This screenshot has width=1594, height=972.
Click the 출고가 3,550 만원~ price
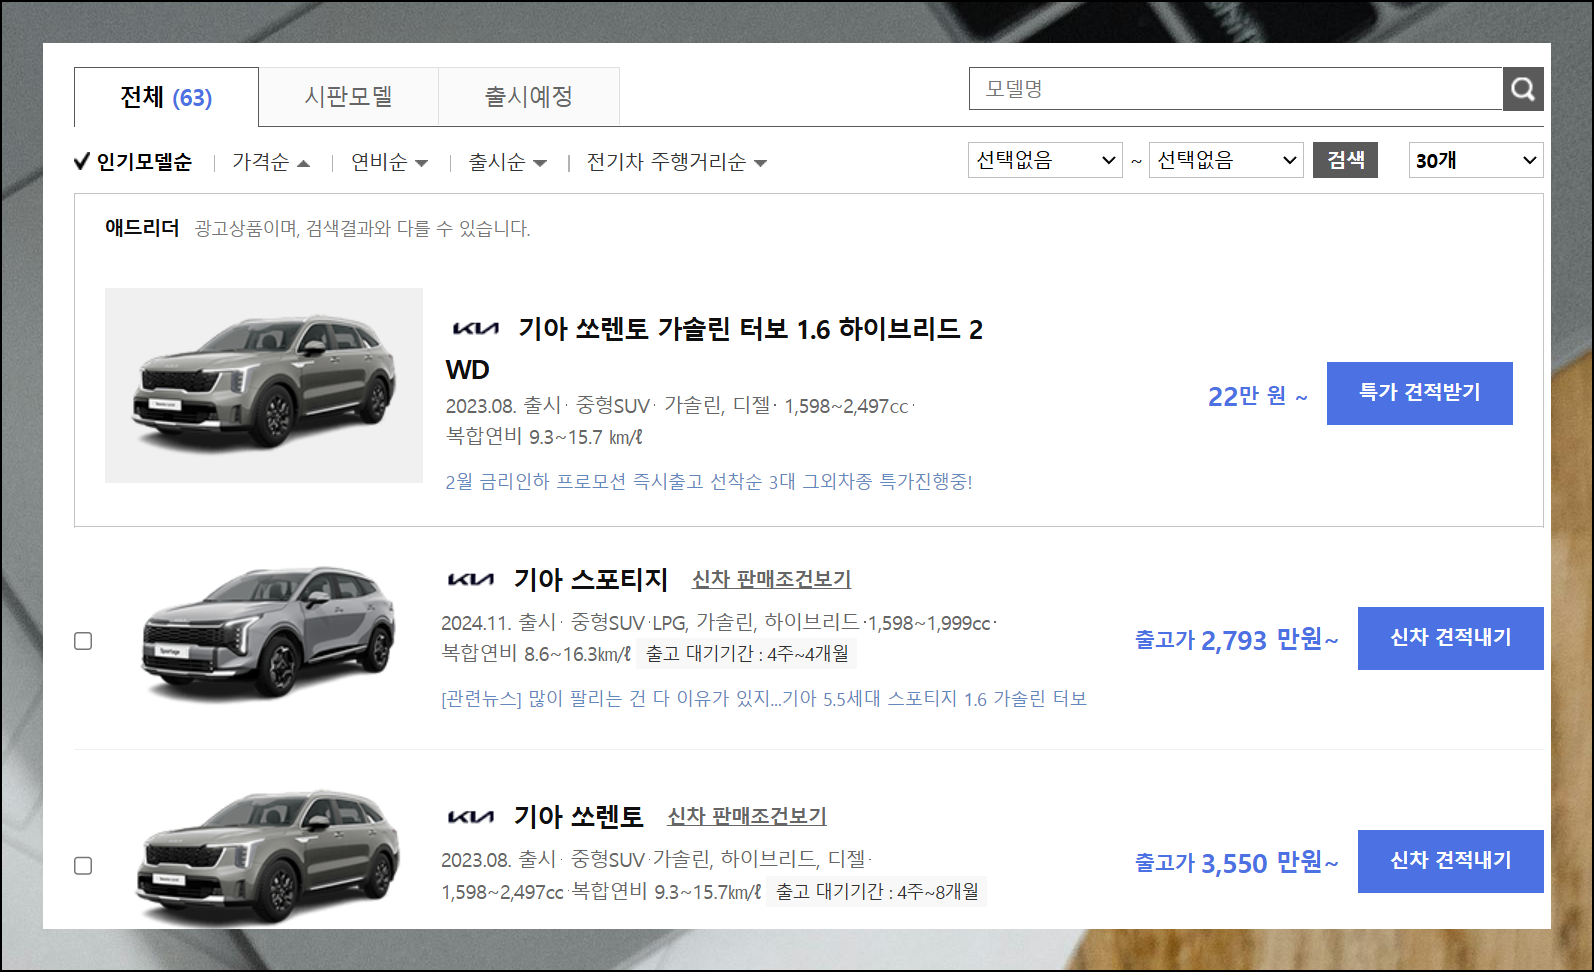(x=1236, y=862)
